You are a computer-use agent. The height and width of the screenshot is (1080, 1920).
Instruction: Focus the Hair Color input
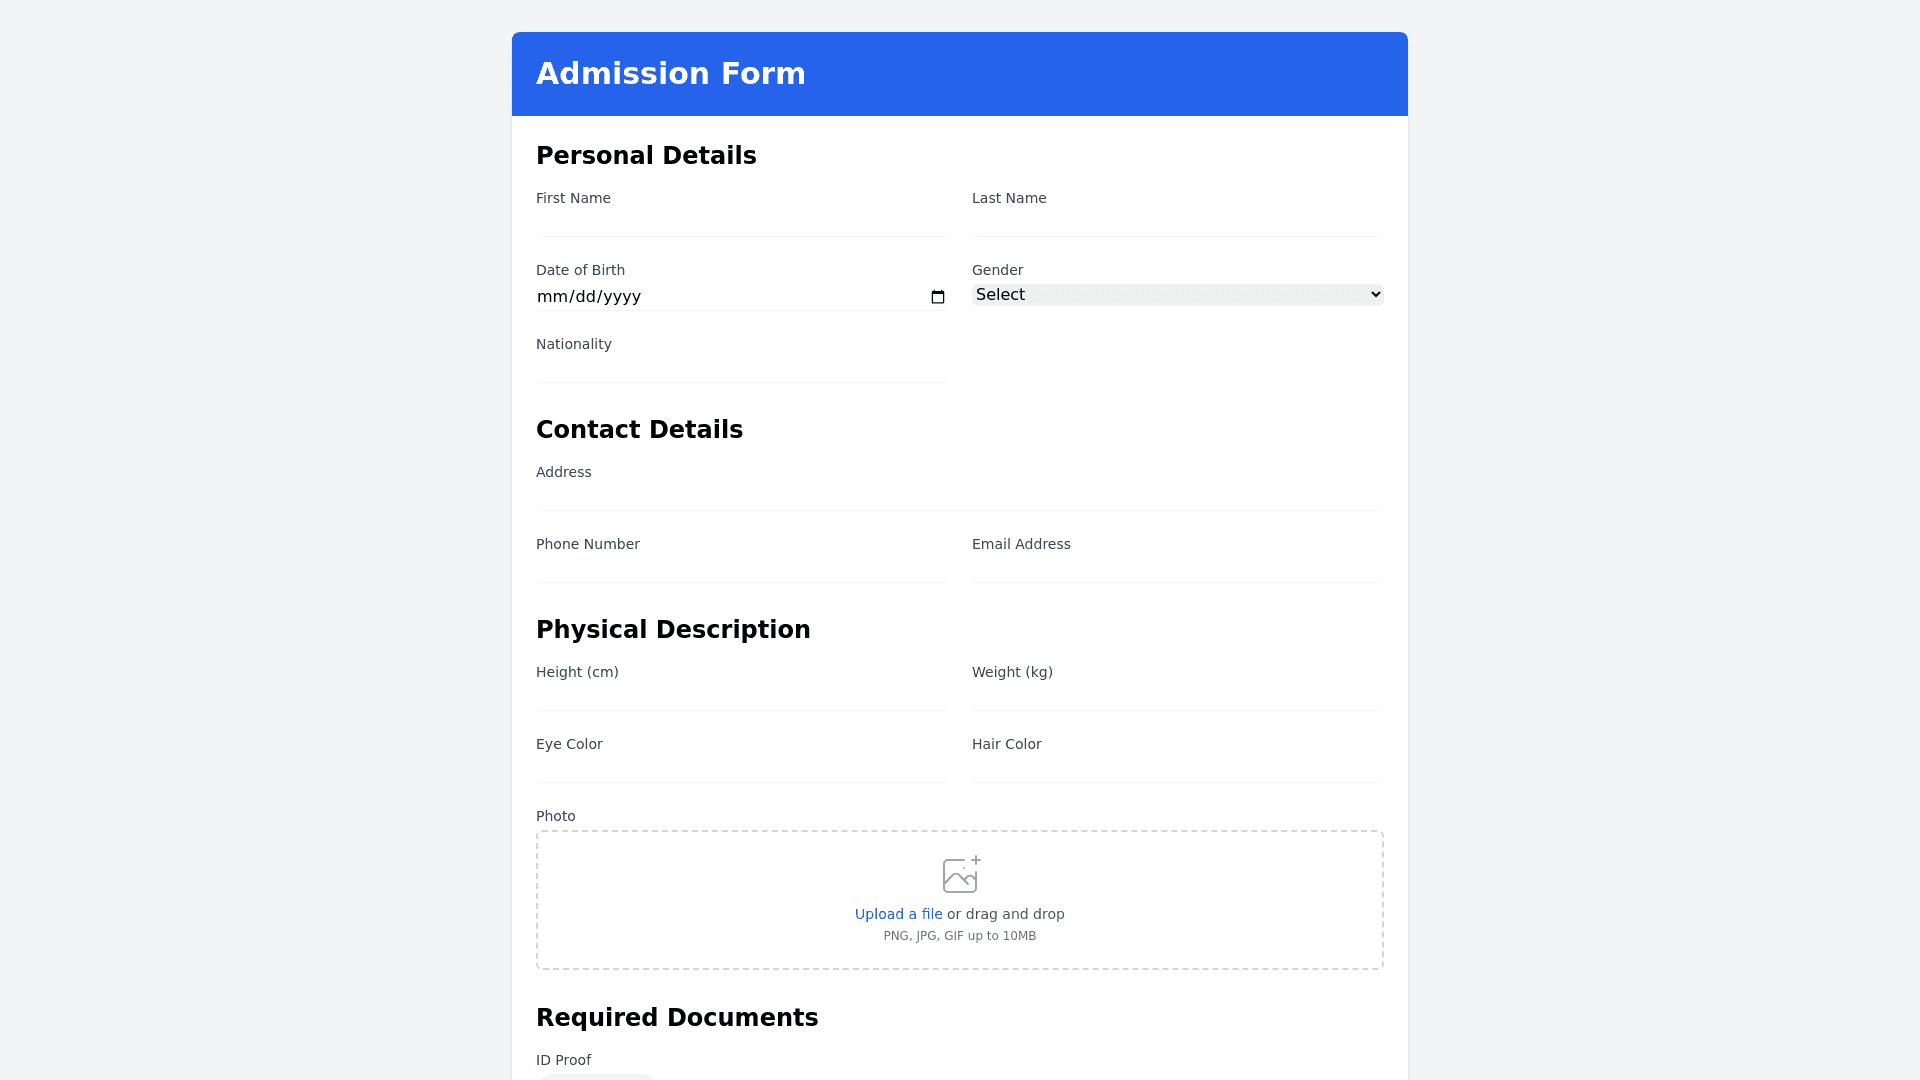(x=1177, y=769)
